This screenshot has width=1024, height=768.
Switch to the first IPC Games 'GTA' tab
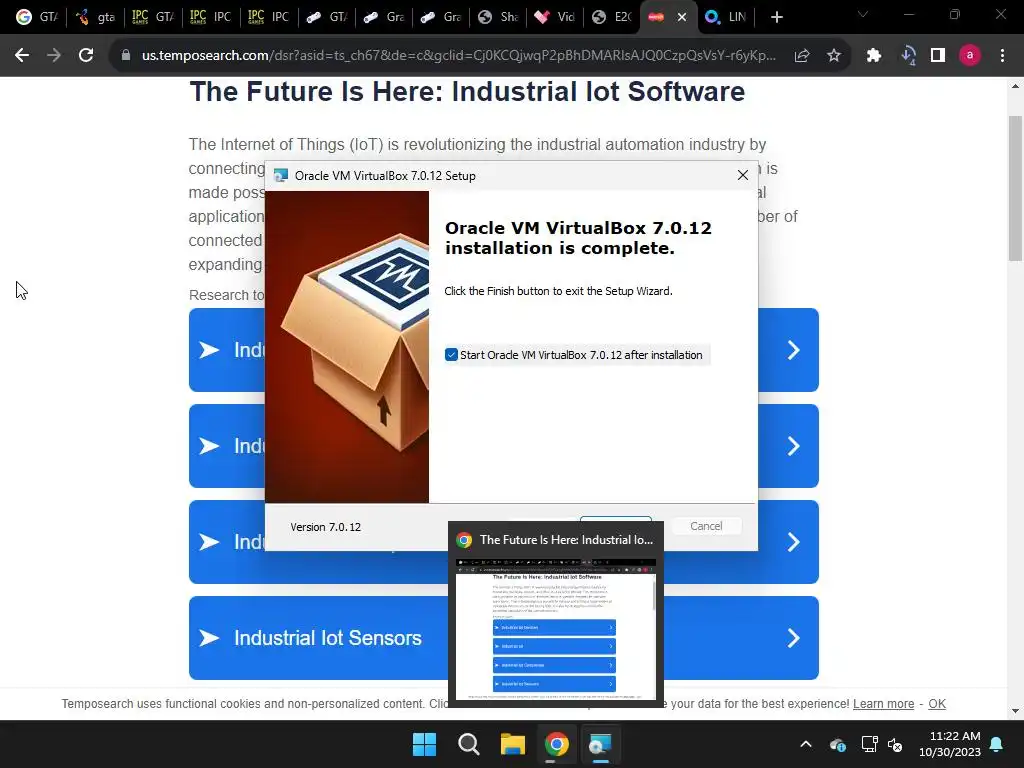pos(152,17)
